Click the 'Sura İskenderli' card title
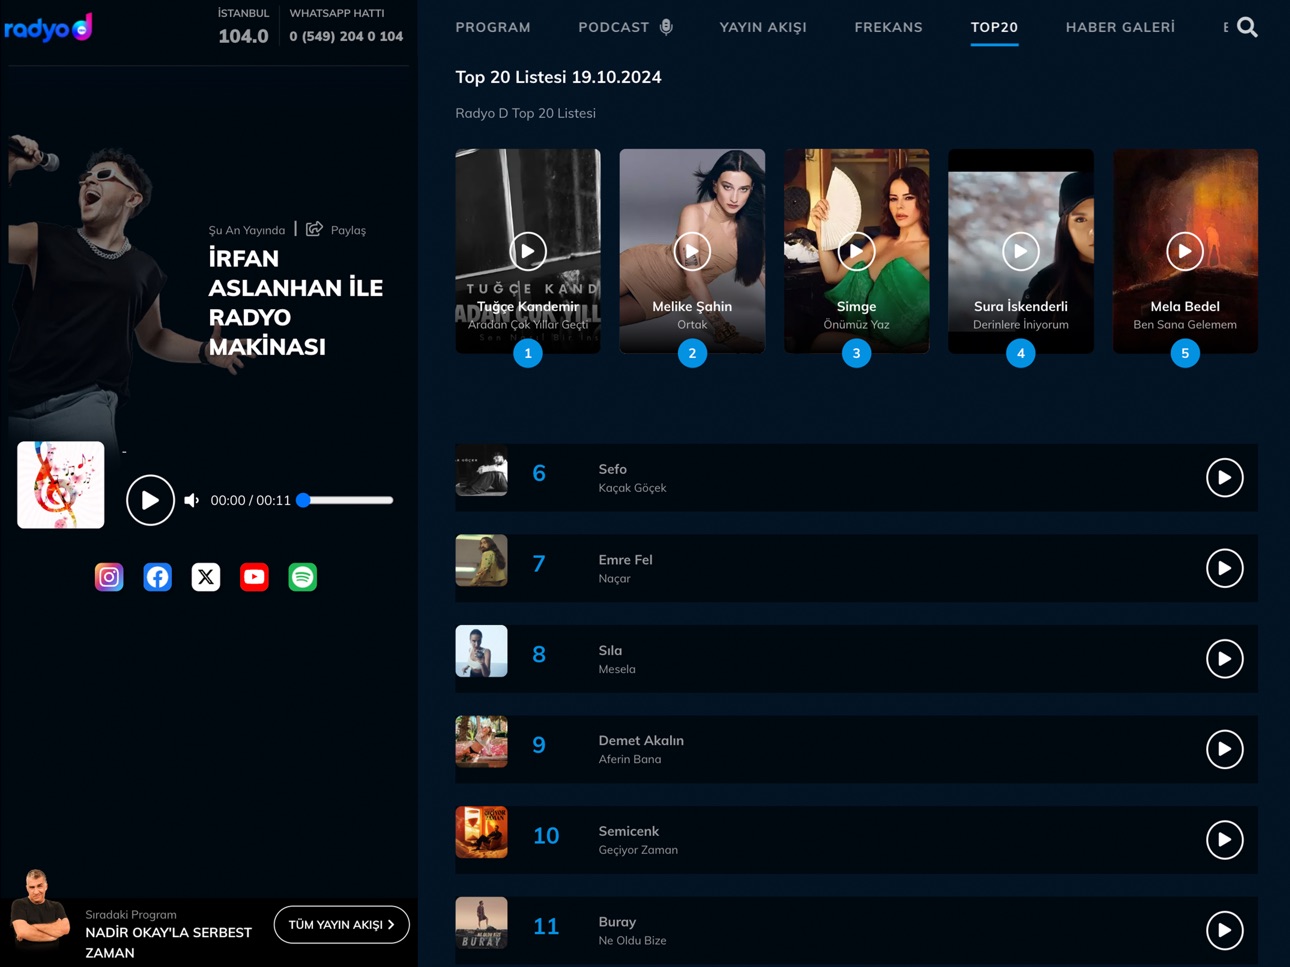Image resolution: width=1290 pixels, height=967 pixels. pos(1020,307)
